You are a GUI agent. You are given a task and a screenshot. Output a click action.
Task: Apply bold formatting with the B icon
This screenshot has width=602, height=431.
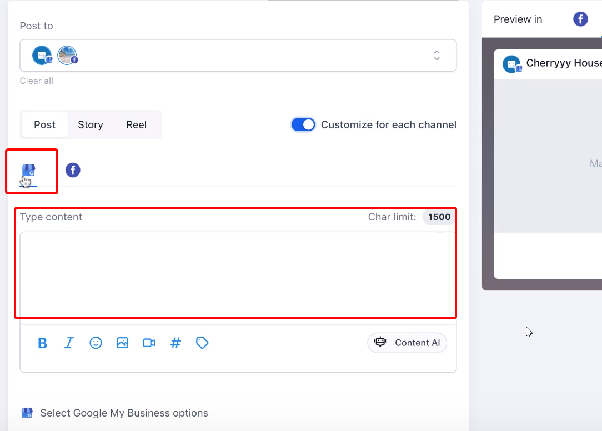pos(43,343)
